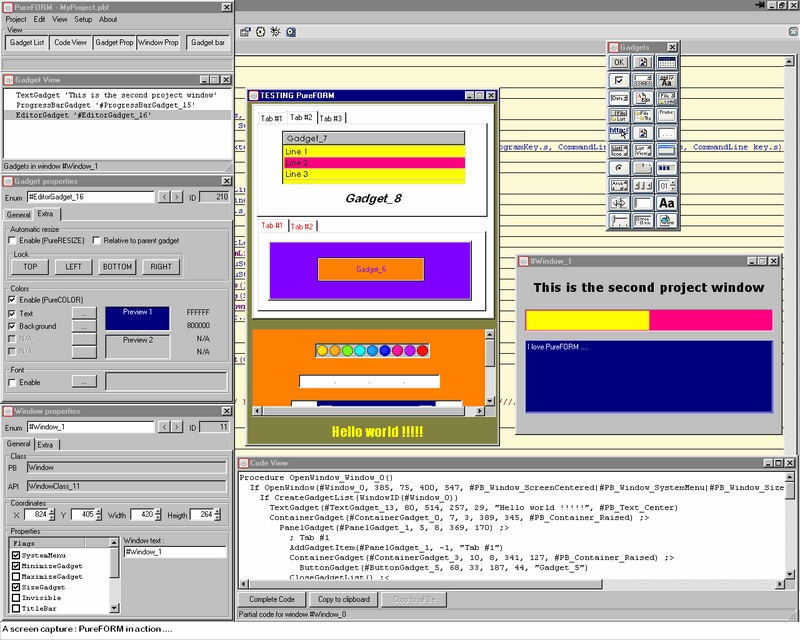The image size is (800, 640).
Task: Select the checkbox gadget in Gadgets palette
Action: pyautogui.click(x=619, y=80)
